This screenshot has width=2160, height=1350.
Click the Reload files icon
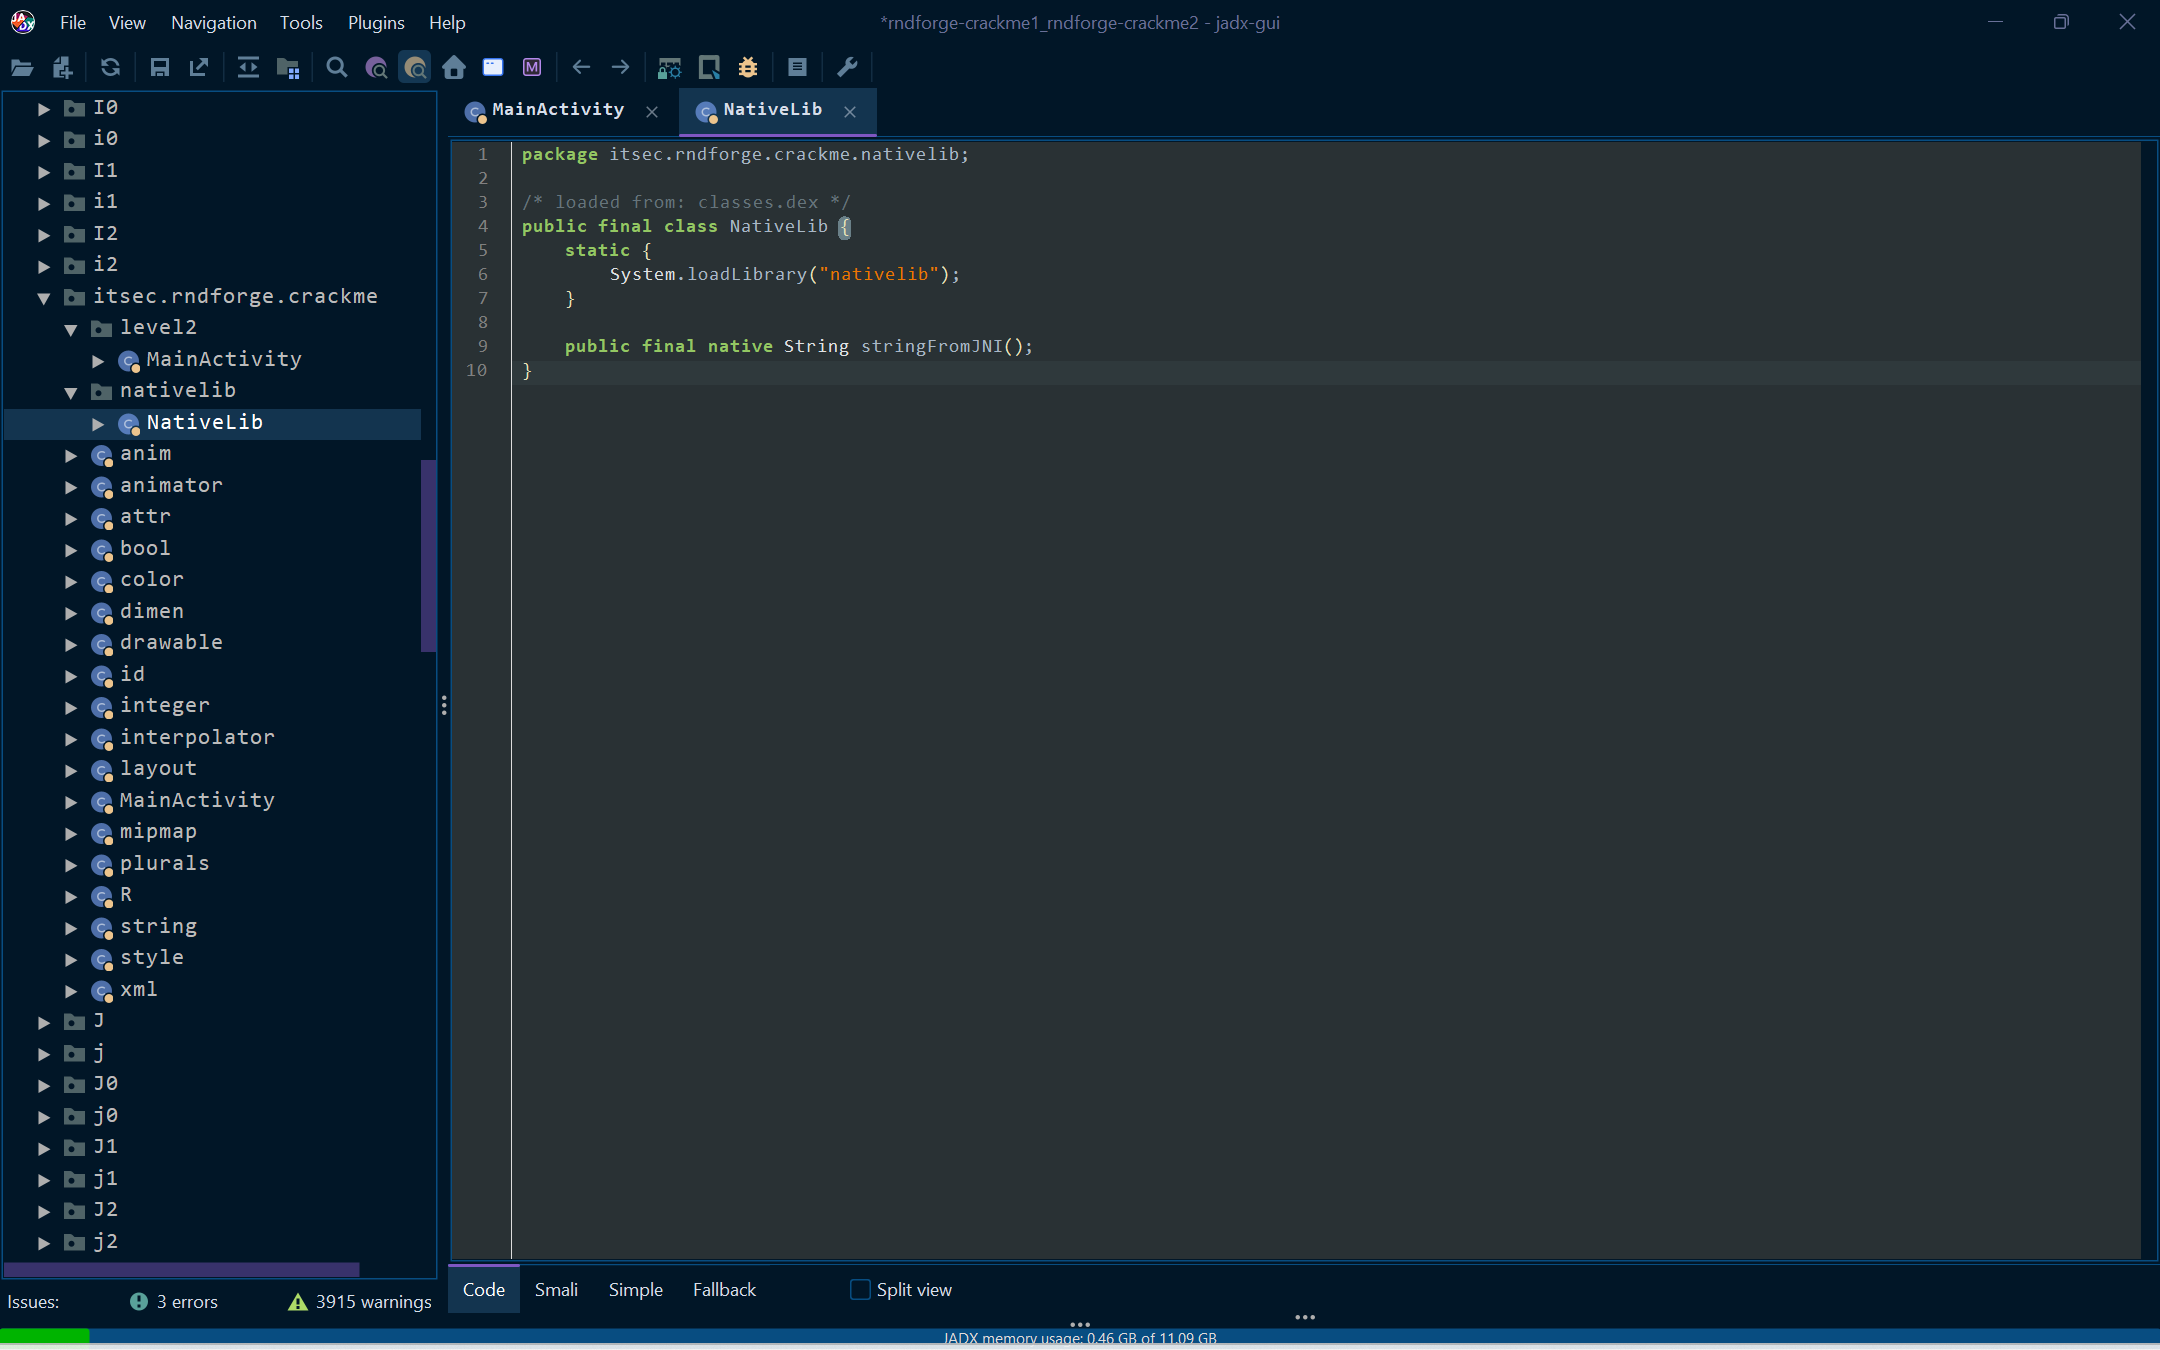click(x=110, y=67)
